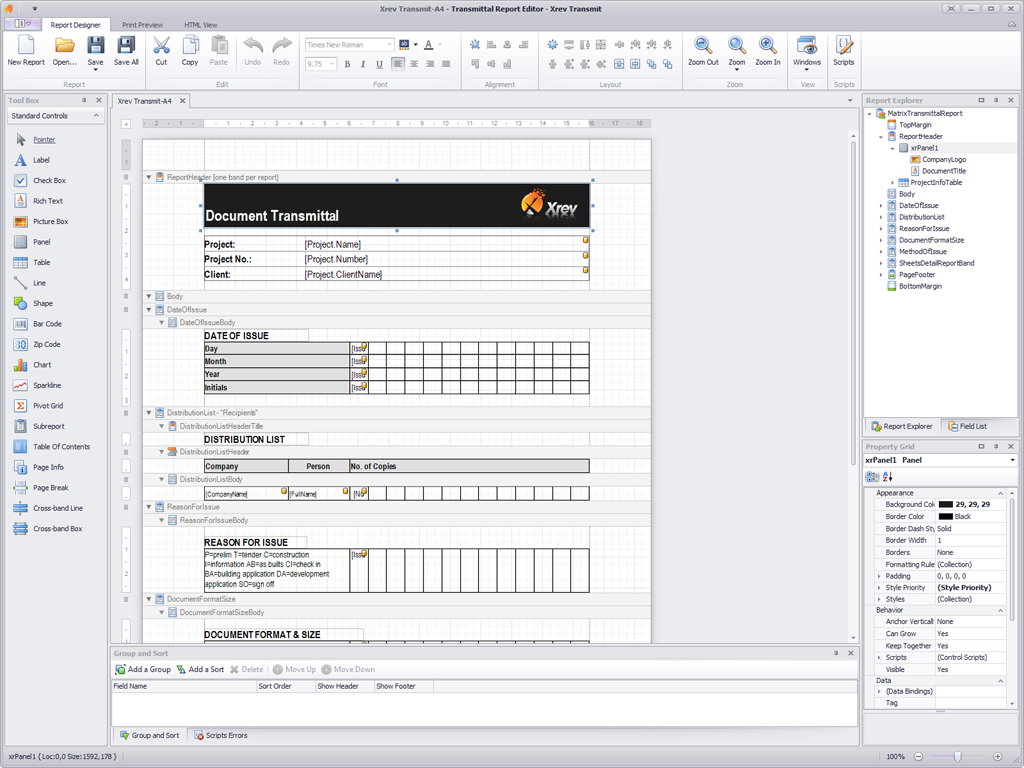Align text left in Font group
1024x768 pixels.
coord(398,64)
